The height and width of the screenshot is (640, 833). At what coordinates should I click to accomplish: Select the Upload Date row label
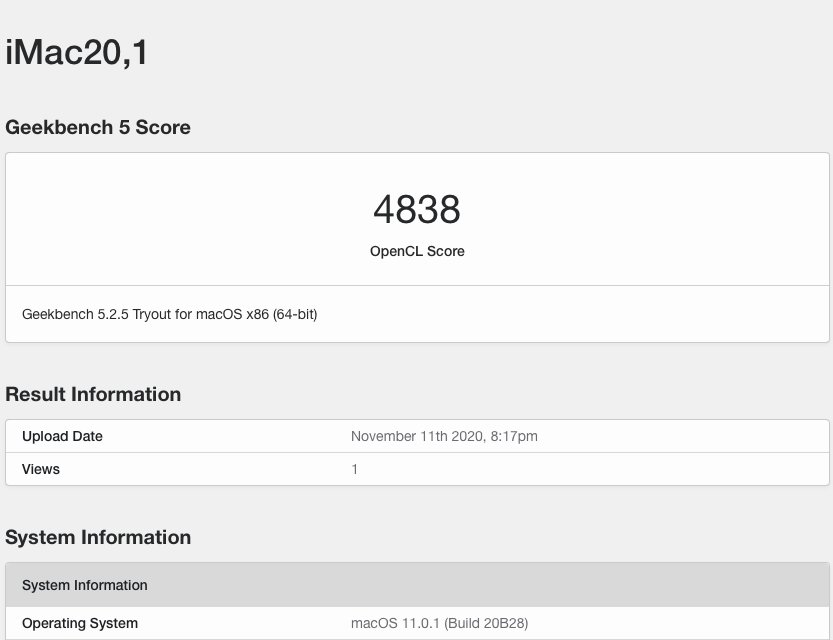coord(62,436)
